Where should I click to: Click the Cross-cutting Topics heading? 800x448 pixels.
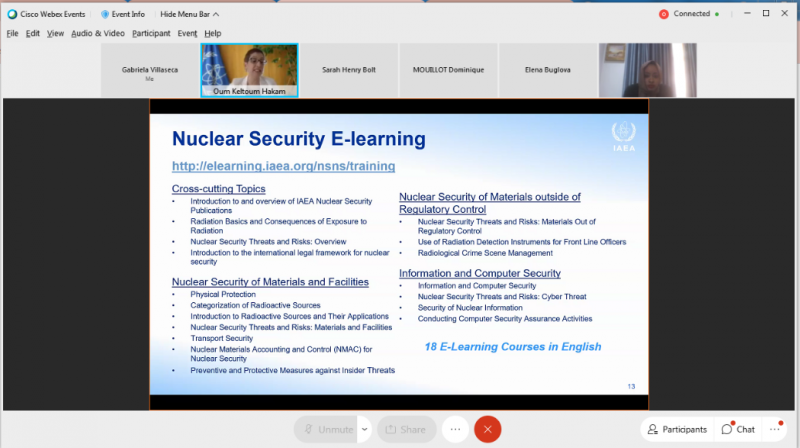(218, 189)
